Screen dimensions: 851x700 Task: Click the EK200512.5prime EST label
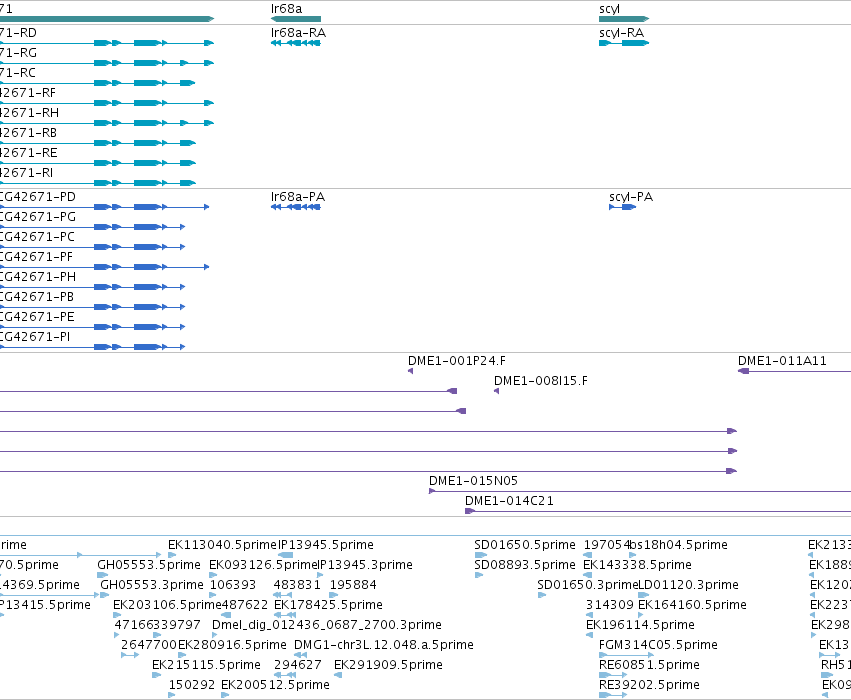pyautogui.click(x=275, y=685)
